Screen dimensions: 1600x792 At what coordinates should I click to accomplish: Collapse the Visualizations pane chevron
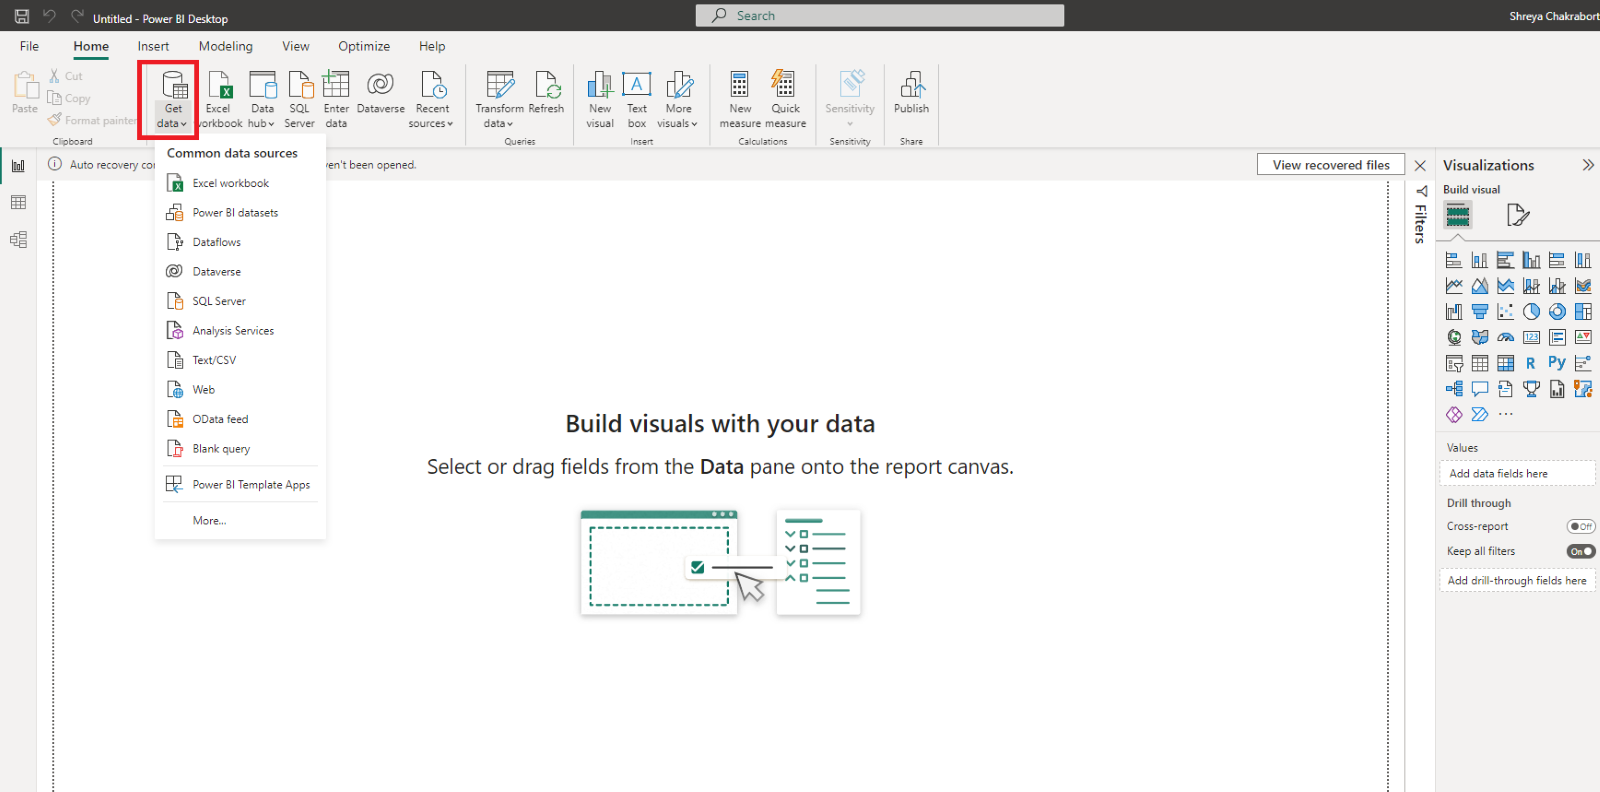click(1588, 165)
